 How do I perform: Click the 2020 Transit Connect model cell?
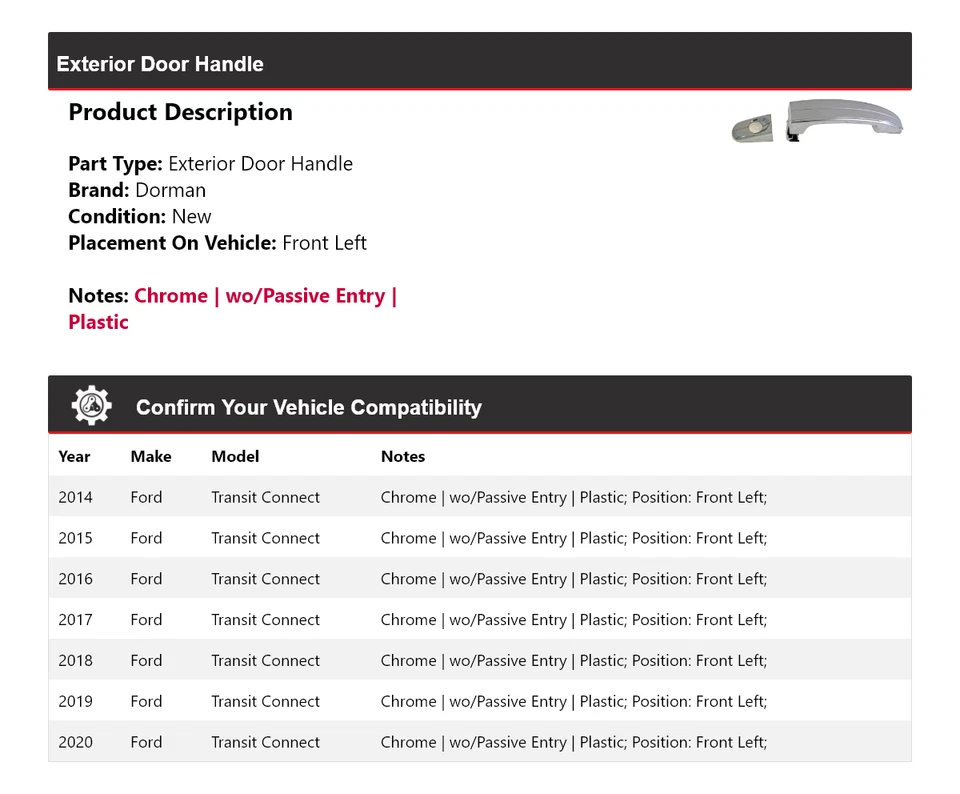pyautogui.click(x=265, y=743)
